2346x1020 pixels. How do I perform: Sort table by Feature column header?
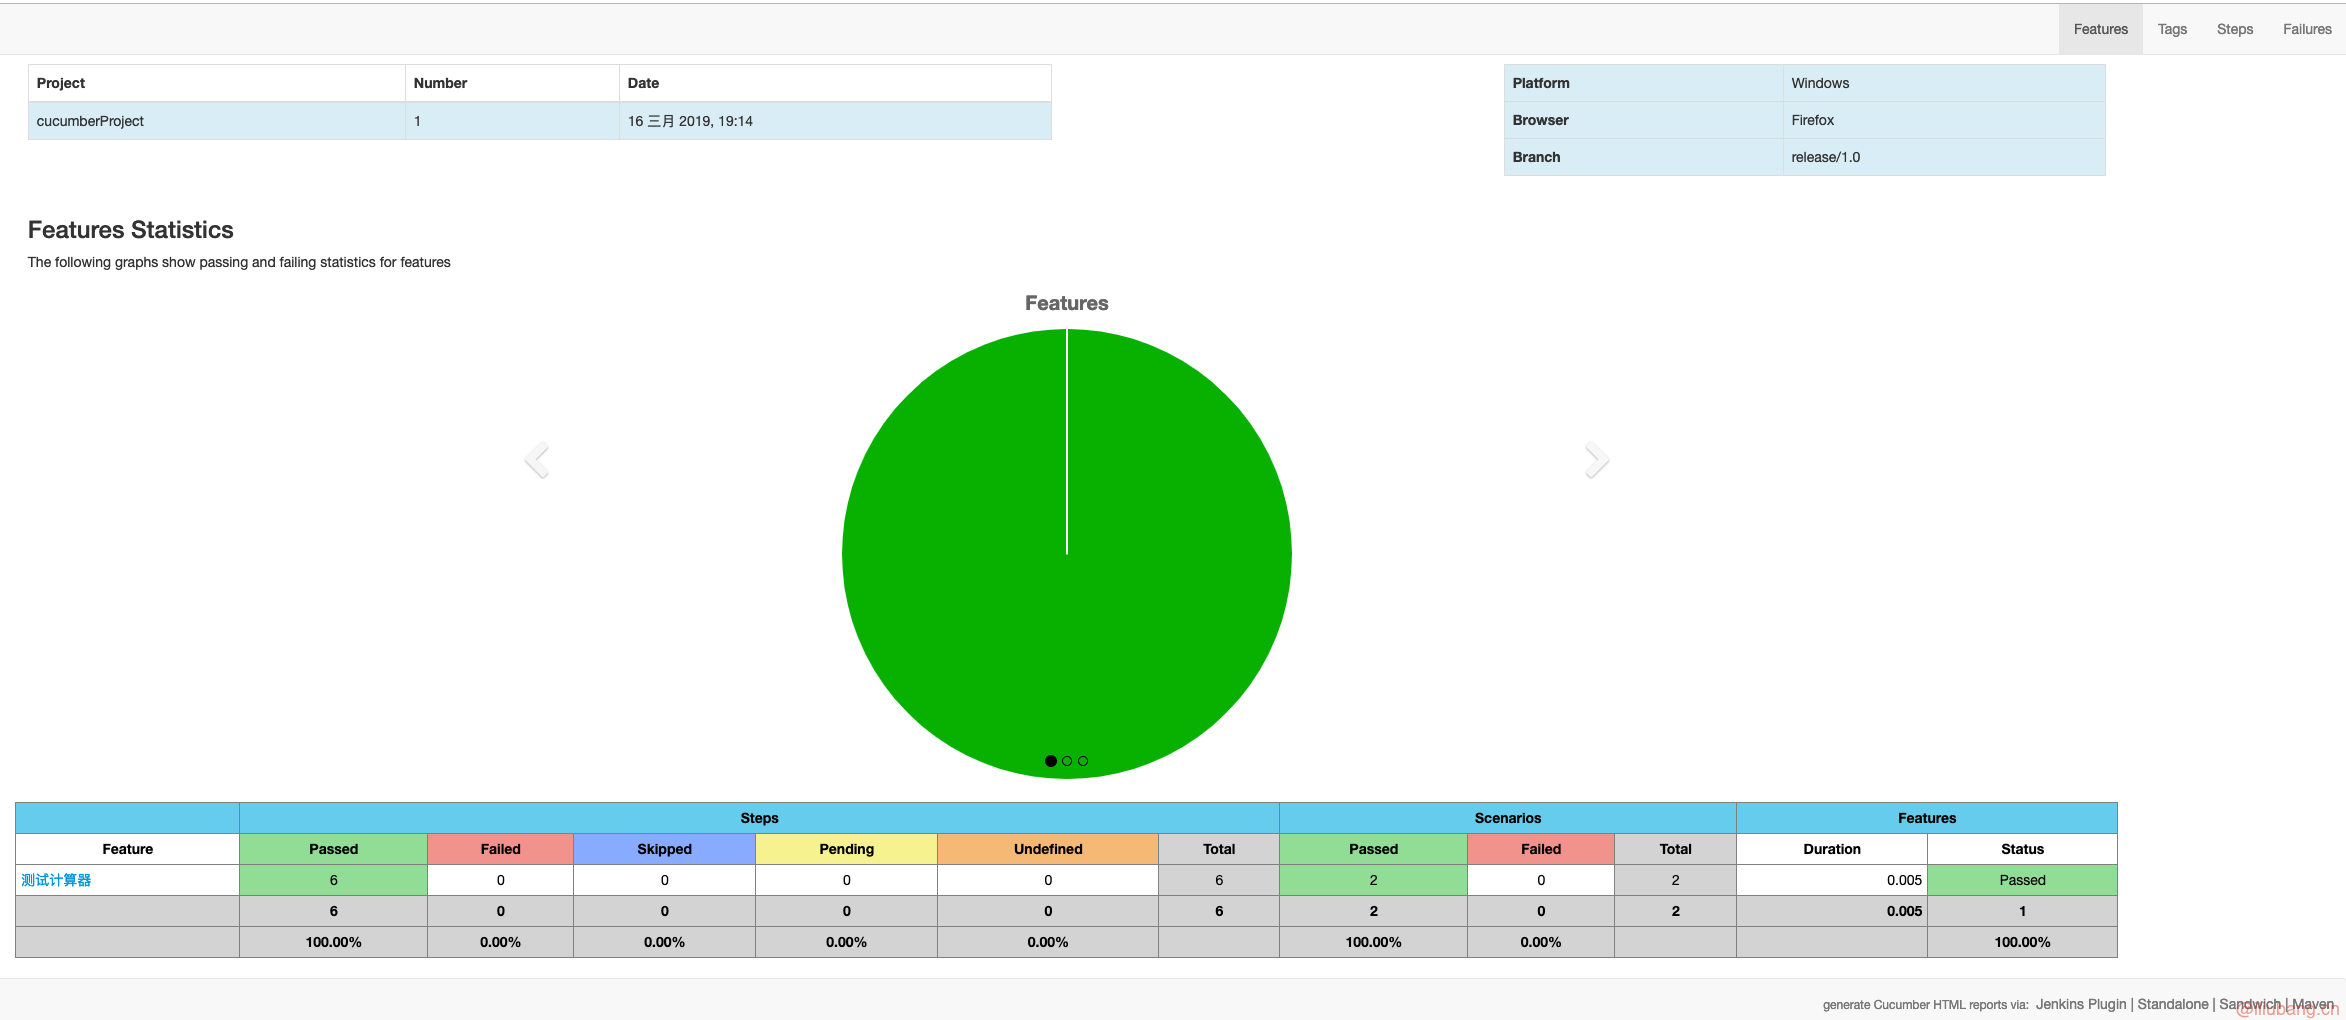[x=127, y=849]
